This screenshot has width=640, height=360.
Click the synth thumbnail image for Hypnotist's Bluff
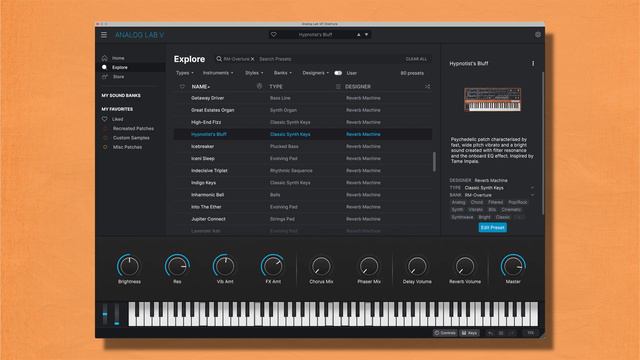[x=493, y=99]
